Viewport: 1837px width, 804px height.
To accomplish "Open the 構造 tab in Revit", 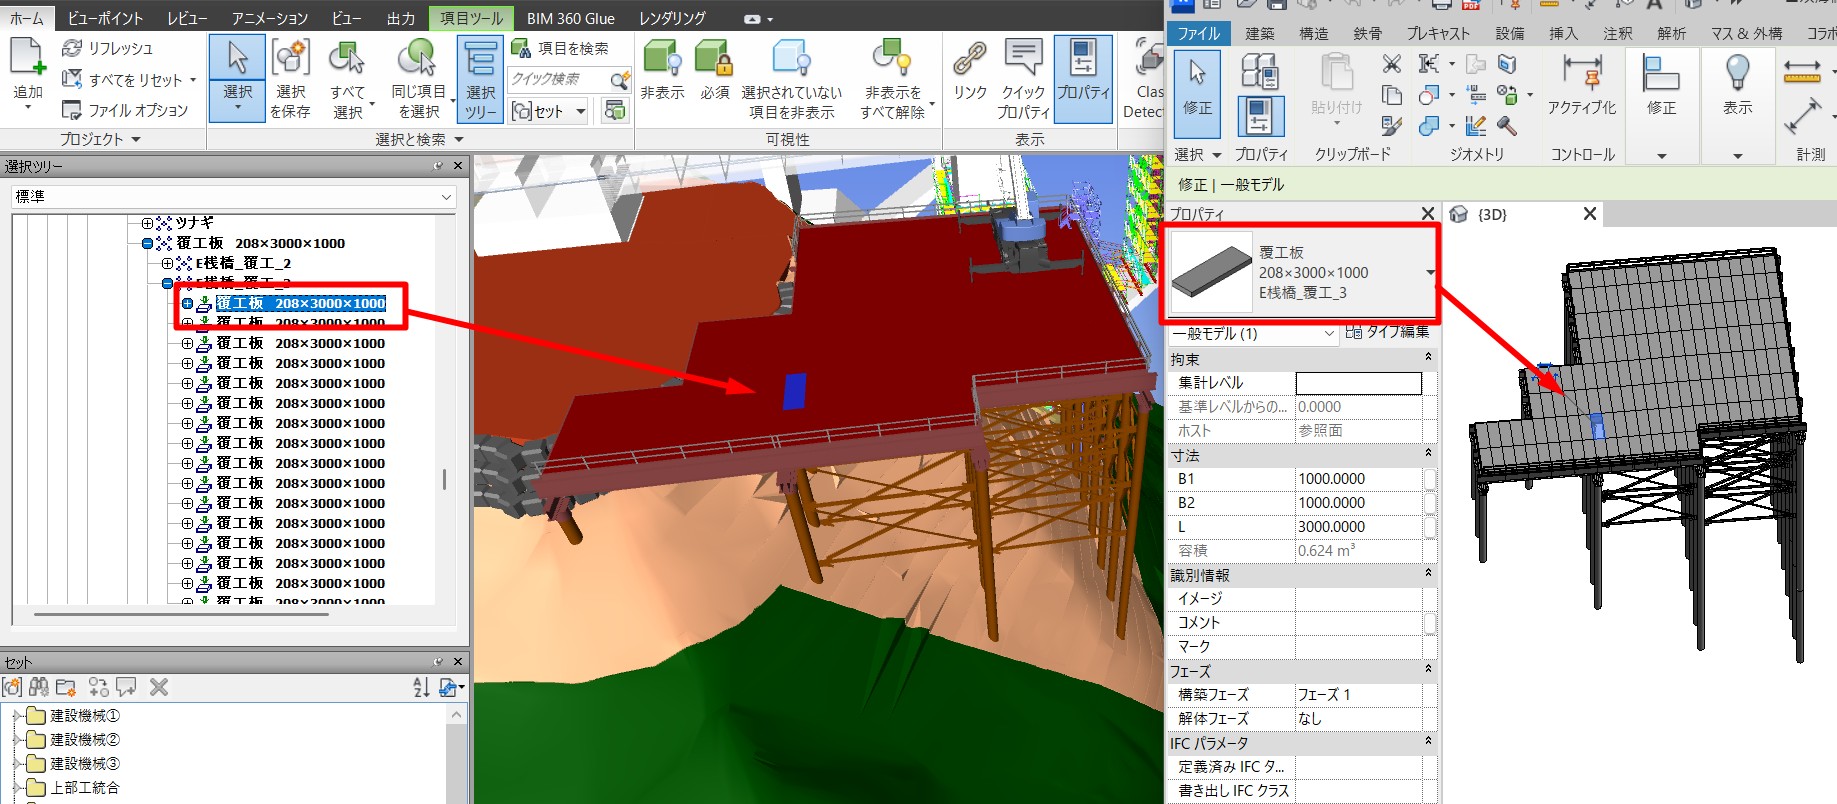I will pos(1313,33).
